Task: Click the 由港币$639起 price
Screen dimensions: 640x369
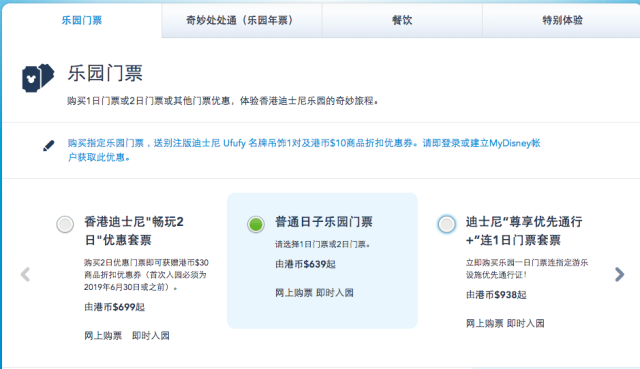Action: [305, 264]
